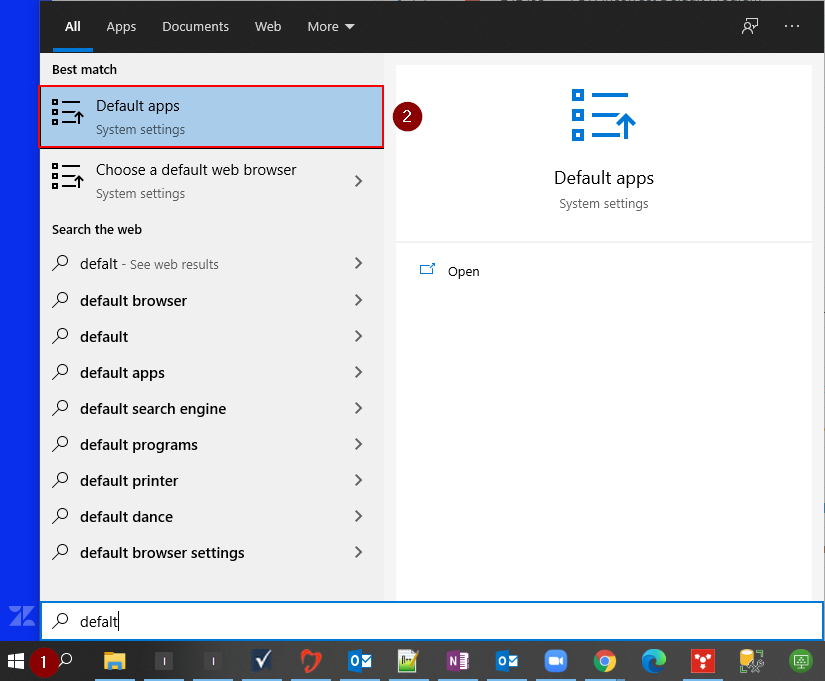Switch to the Documents search tab
Image resolution: width=825 pixels, height=681 pixels.
click(x=195, y=27)
